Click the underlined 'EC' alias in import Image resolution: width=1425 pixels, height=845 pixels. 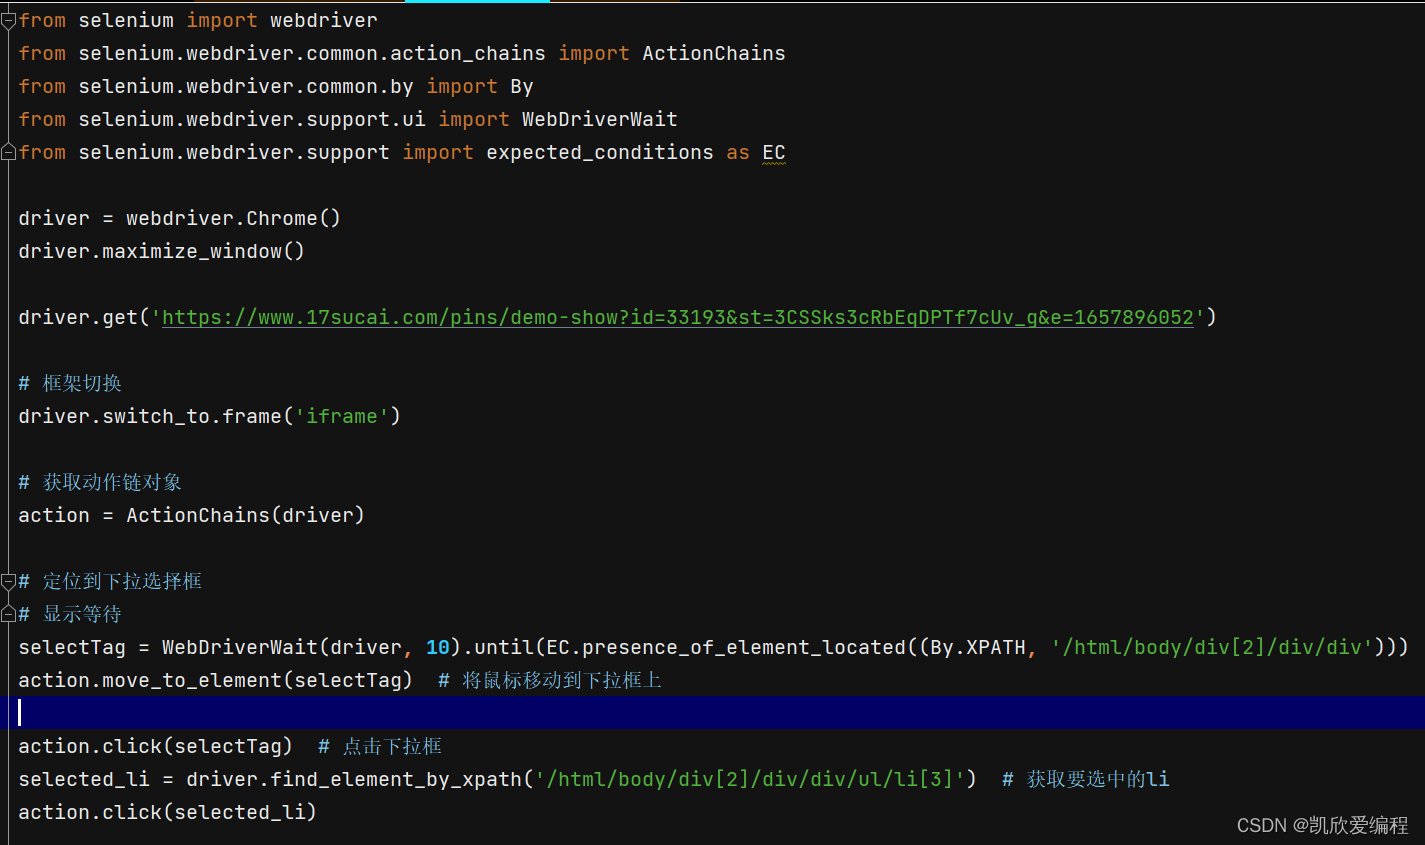[774, 153]
